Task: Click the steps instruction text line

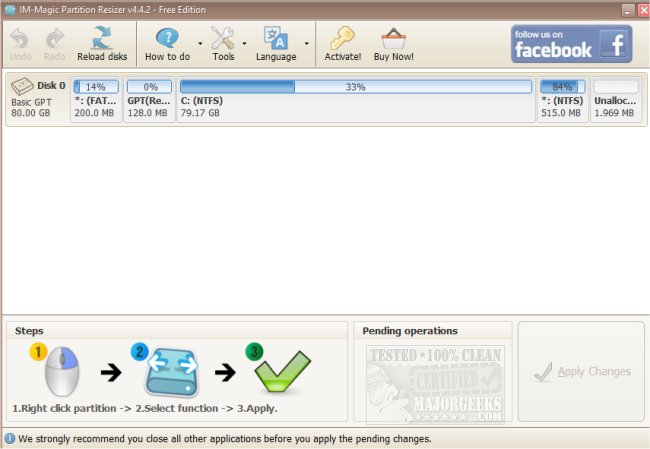Action: coord(145,408)
